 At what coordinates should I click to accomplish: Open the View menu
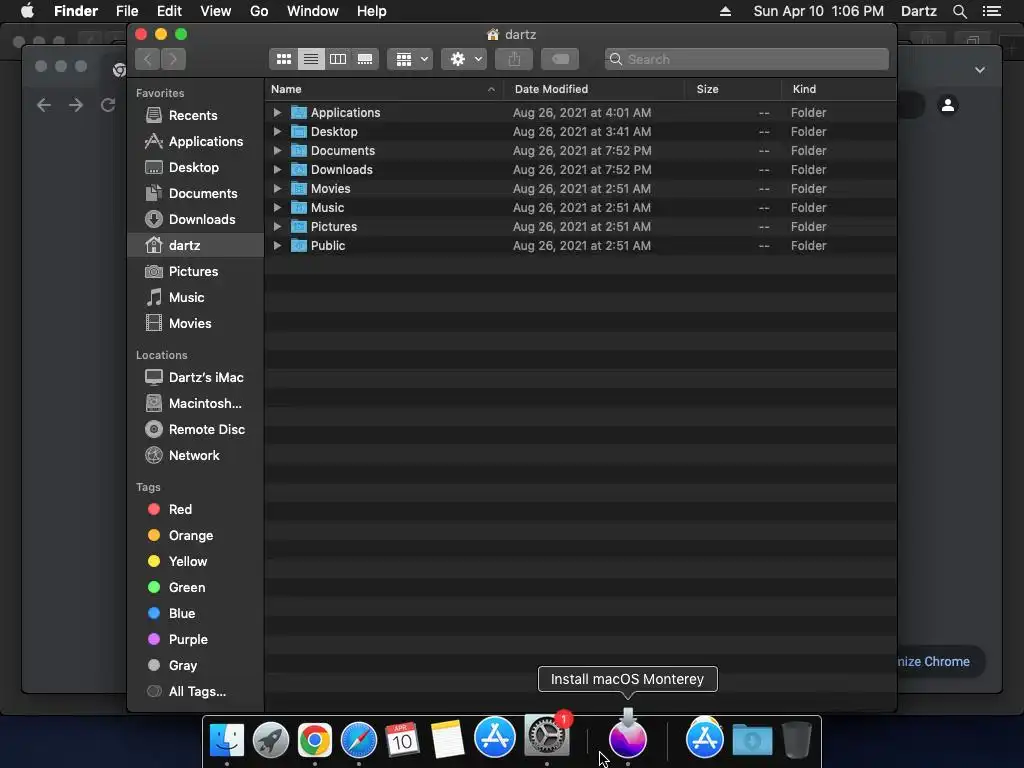click(x=216, y=11)
